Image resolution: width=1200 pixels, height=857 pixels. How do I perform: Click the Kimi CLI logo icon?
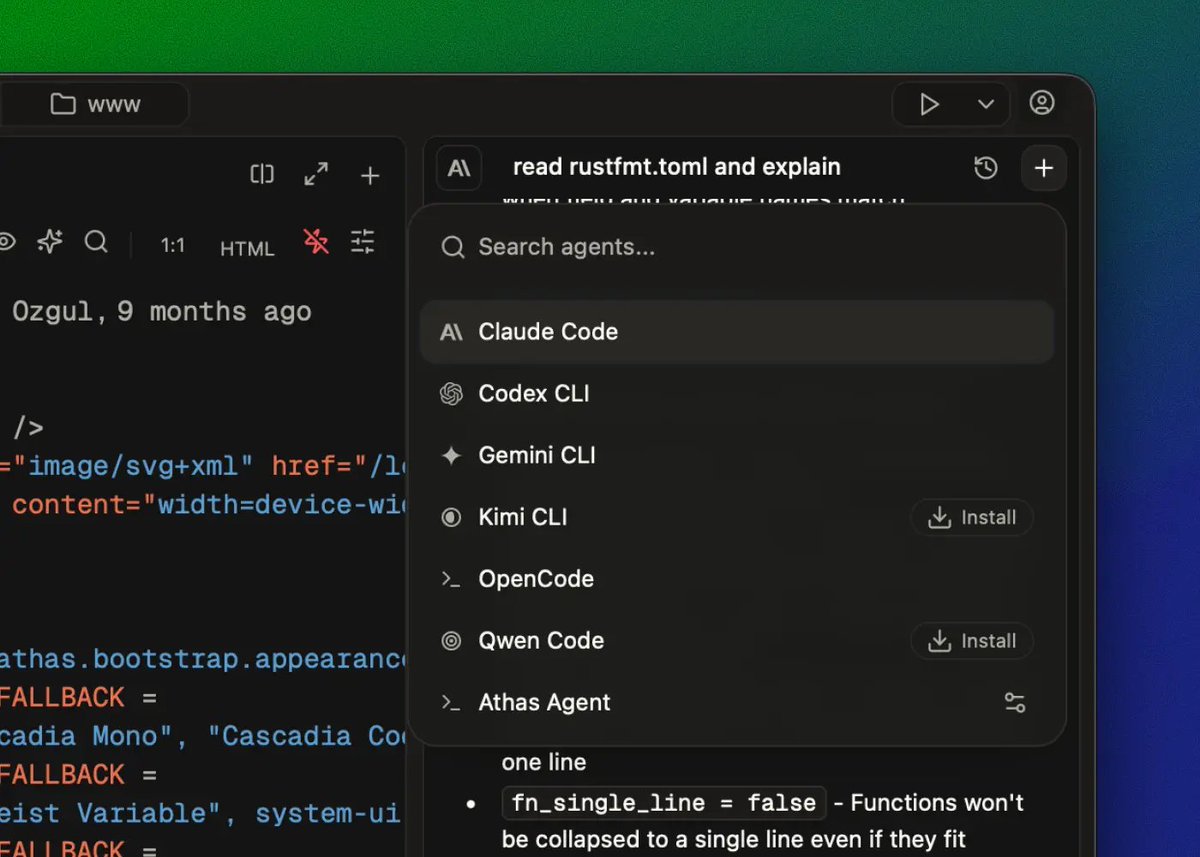point(452,517)
